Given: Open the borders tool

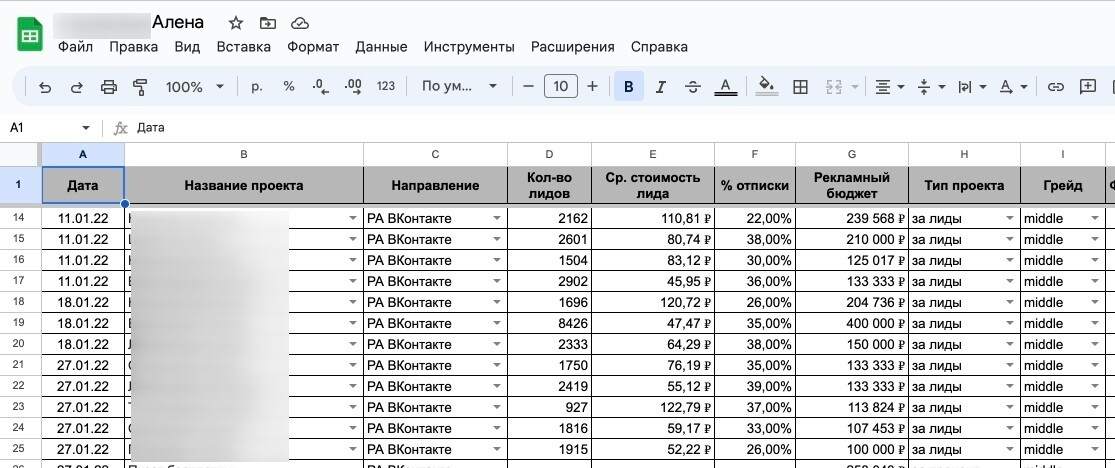Looking at the screenshot, I should (x=800, y=87).
